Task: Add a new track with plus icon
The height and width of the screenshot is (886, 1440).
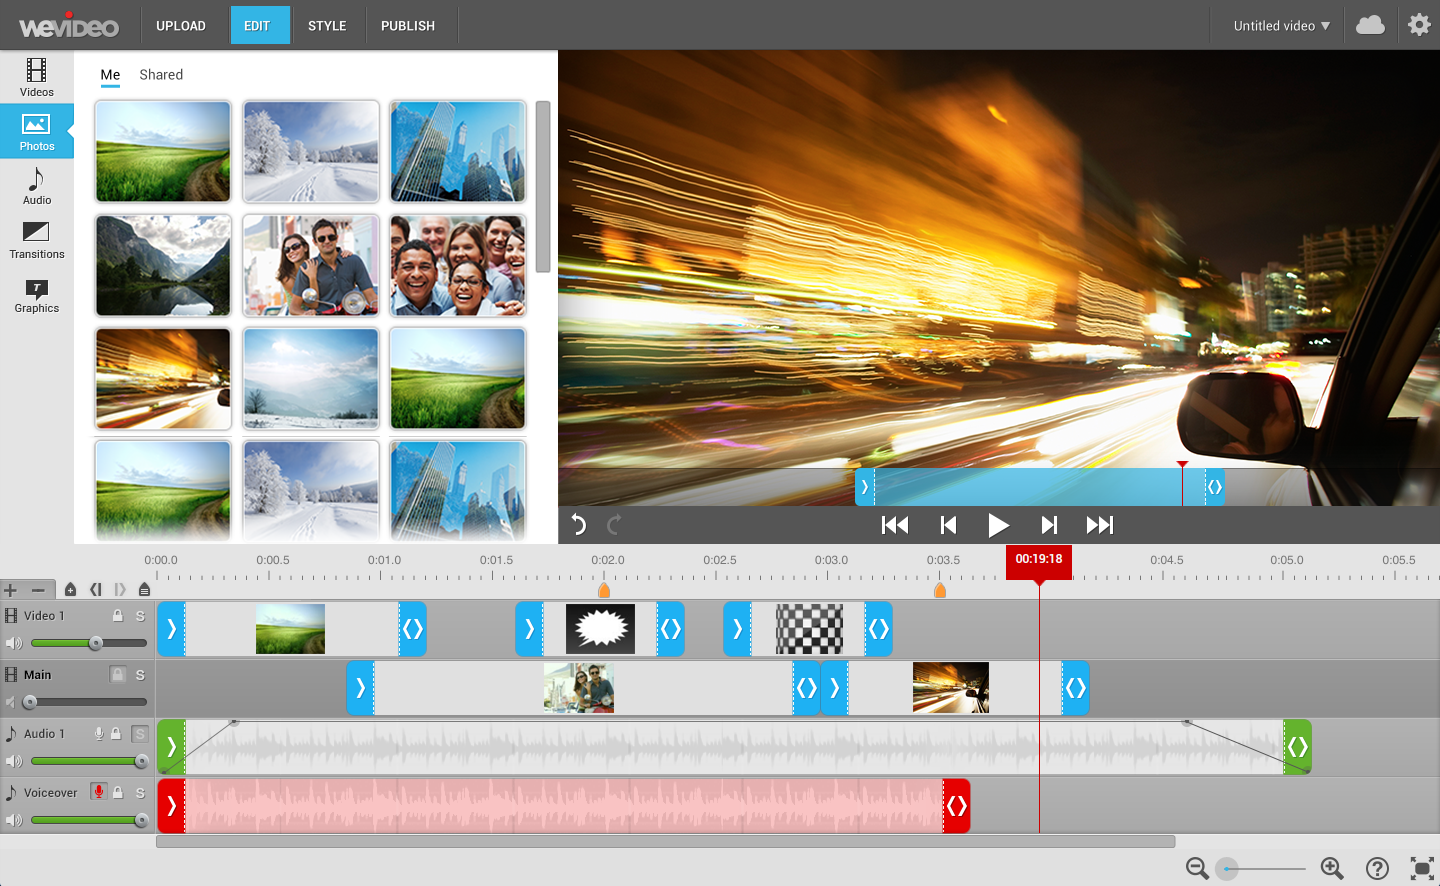Action: click(x=11, y=590)
